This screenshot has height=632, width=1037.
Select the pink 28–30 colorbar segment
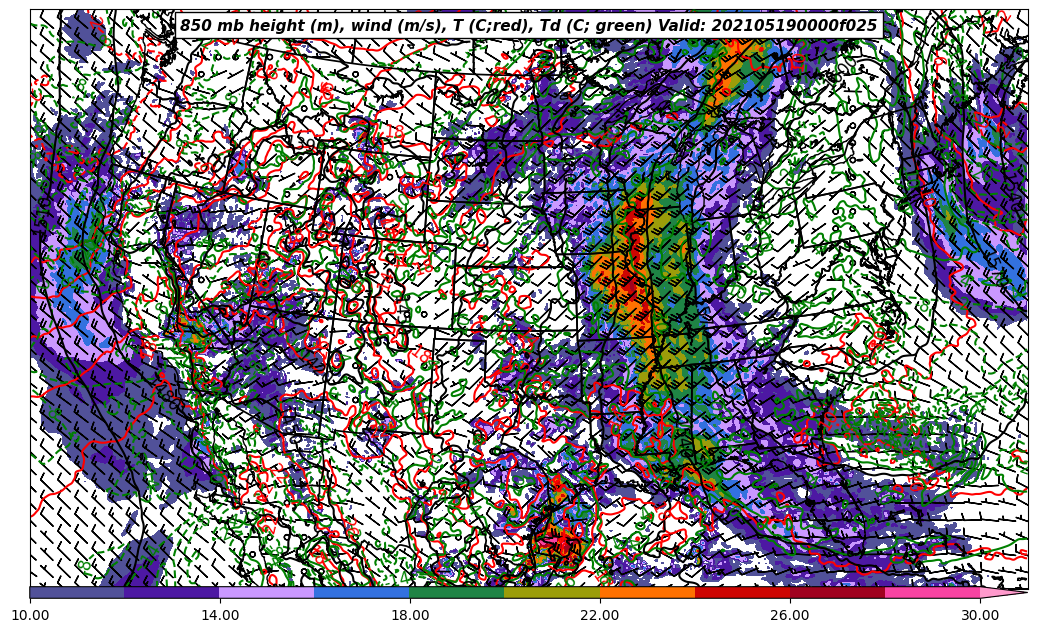click(933, 592)
